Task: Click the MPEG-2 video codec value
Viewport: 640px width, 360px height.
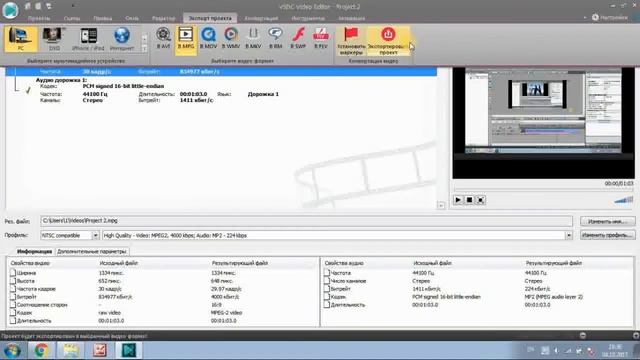Action: click(x=227, y=313)
